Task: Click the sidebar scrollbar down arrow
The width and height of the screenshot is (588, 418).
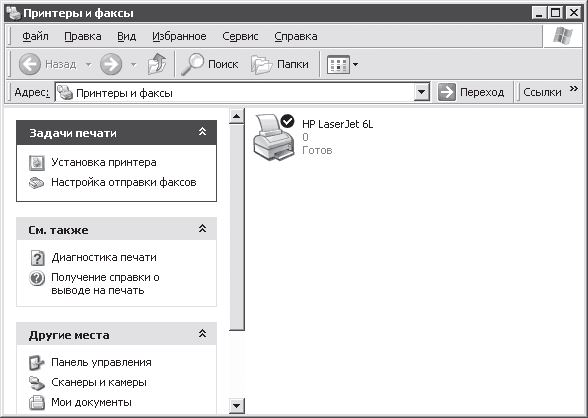Action: coord(236,406)
